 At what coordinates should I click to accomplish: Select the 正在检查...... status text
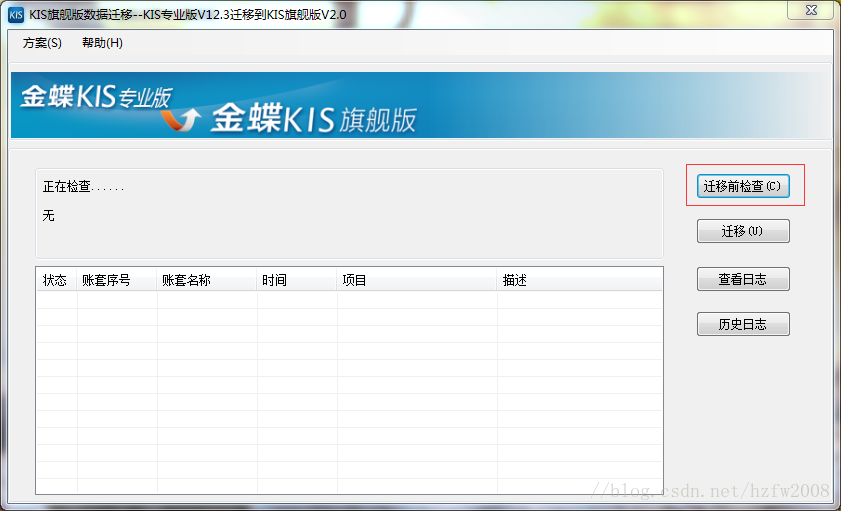point(83,187)
